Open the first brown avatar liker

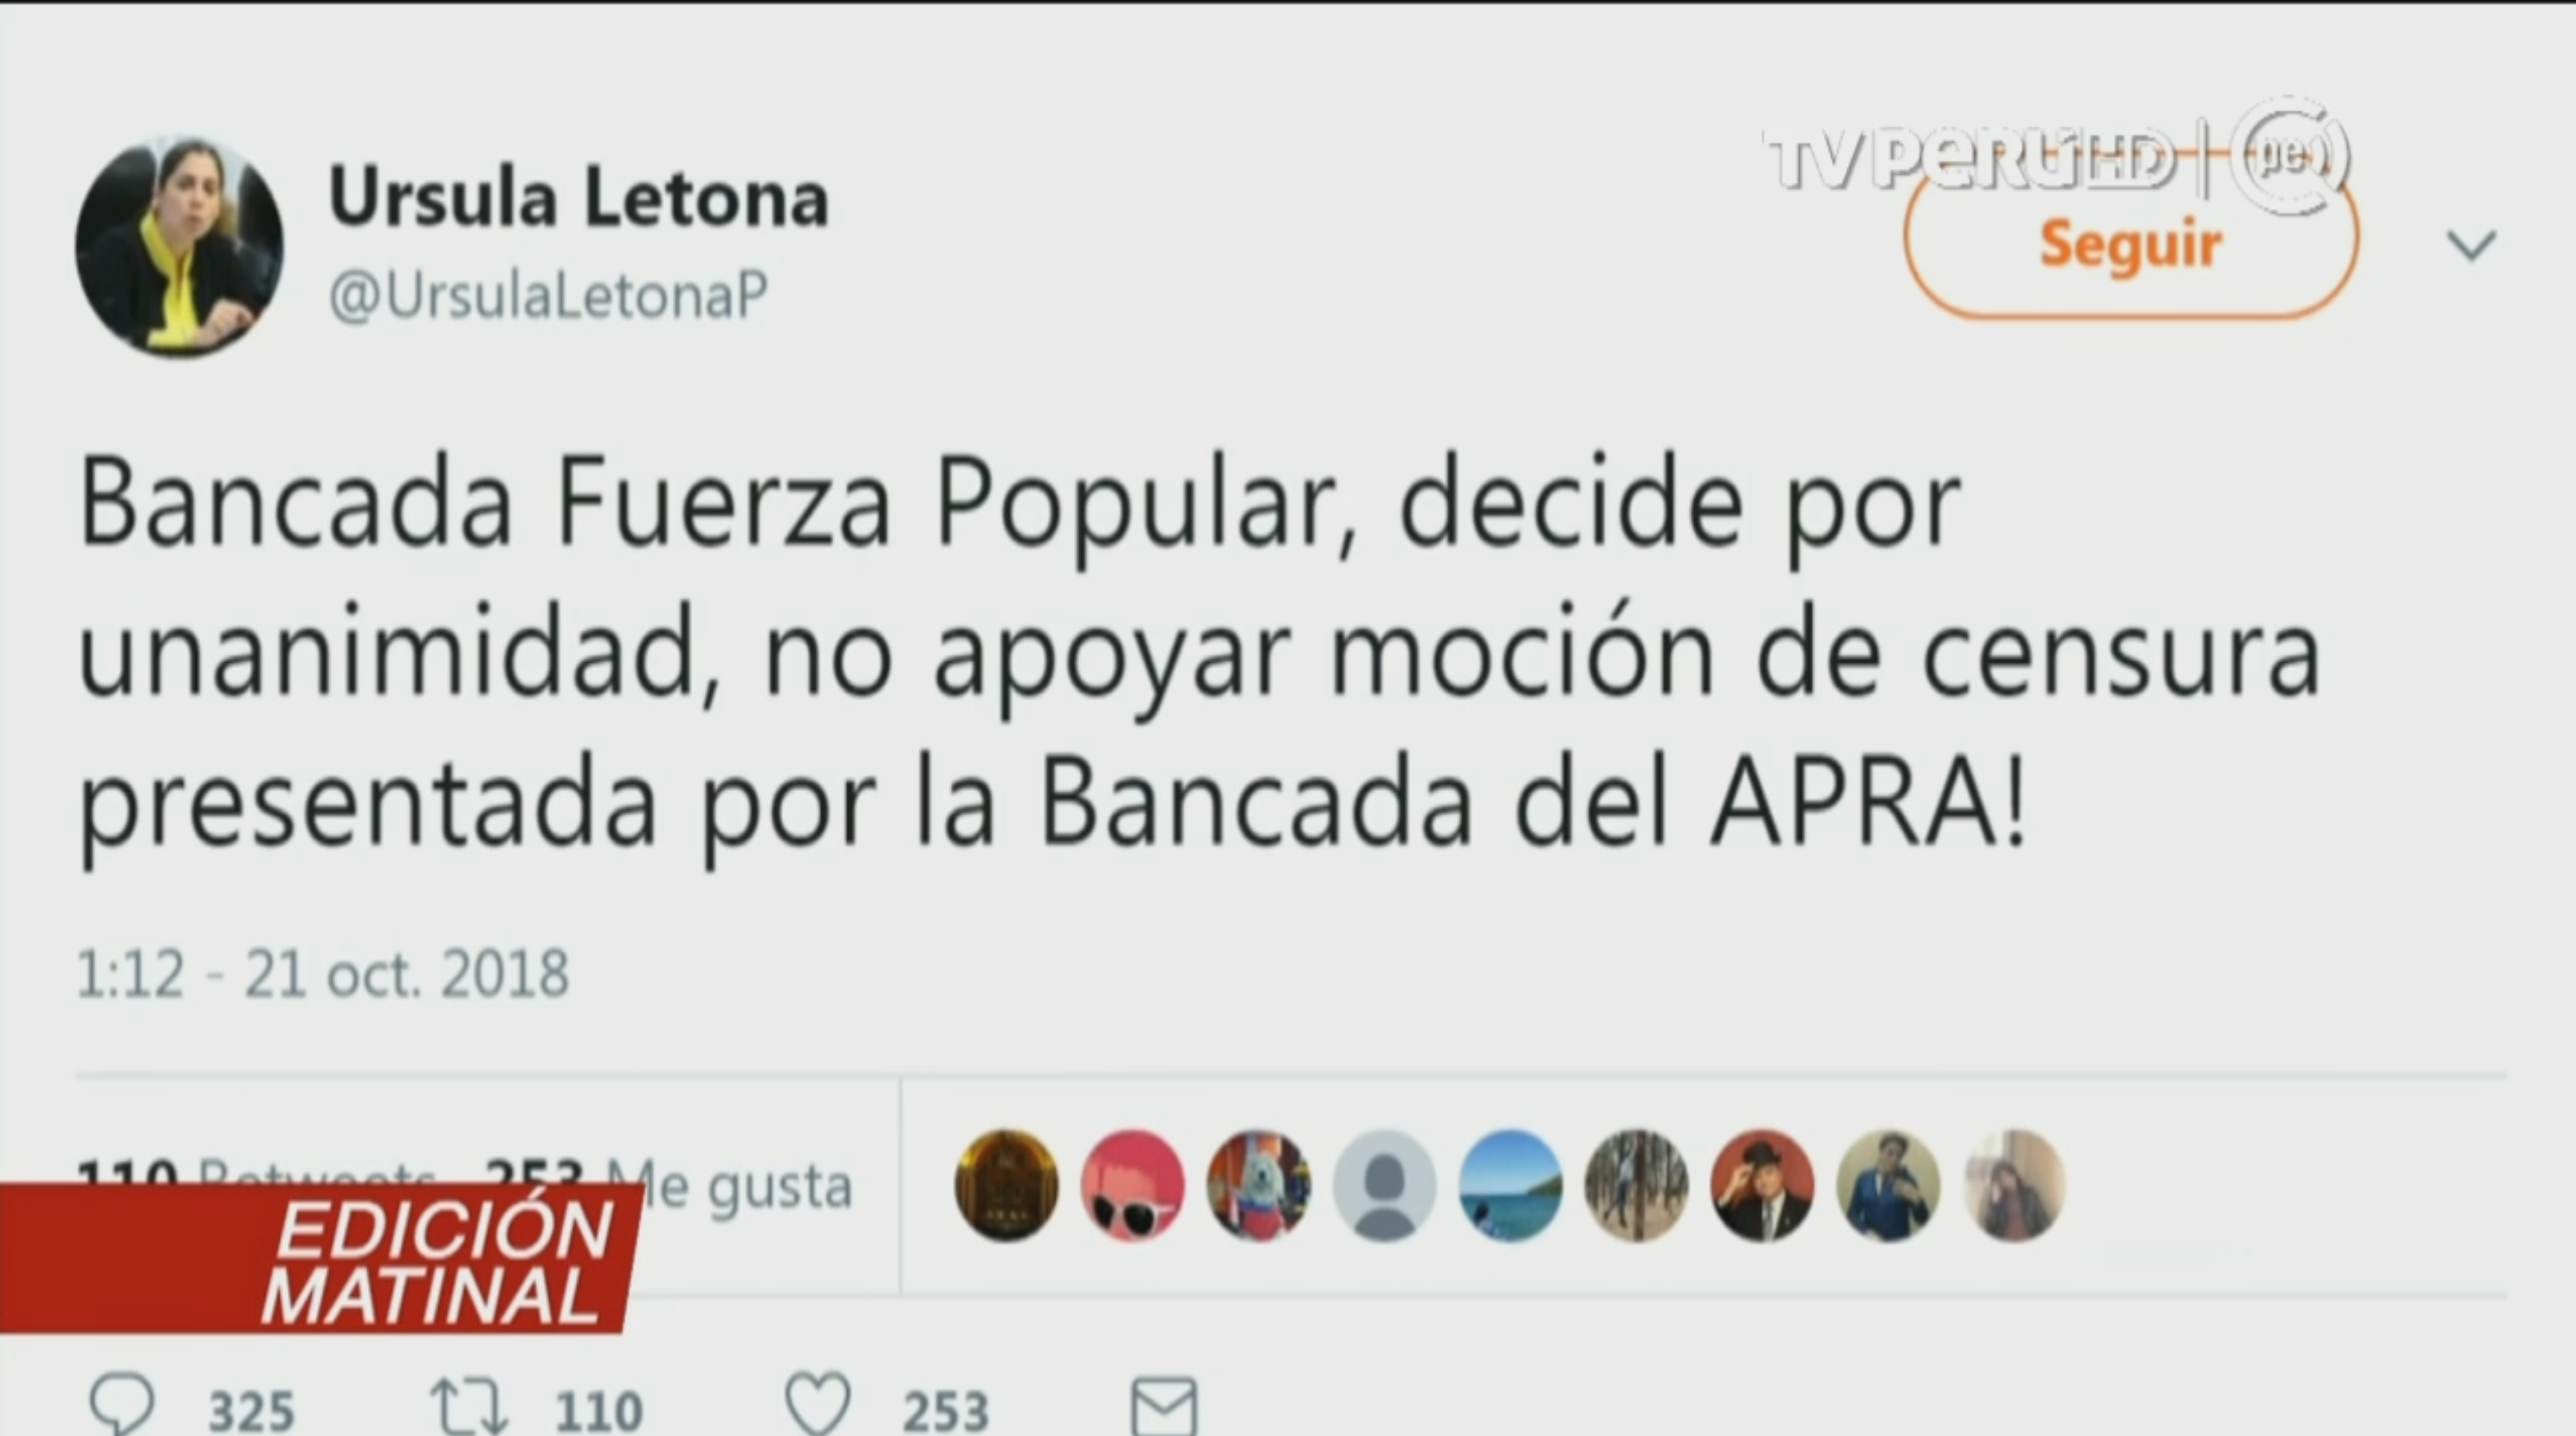[1006, 1186]
